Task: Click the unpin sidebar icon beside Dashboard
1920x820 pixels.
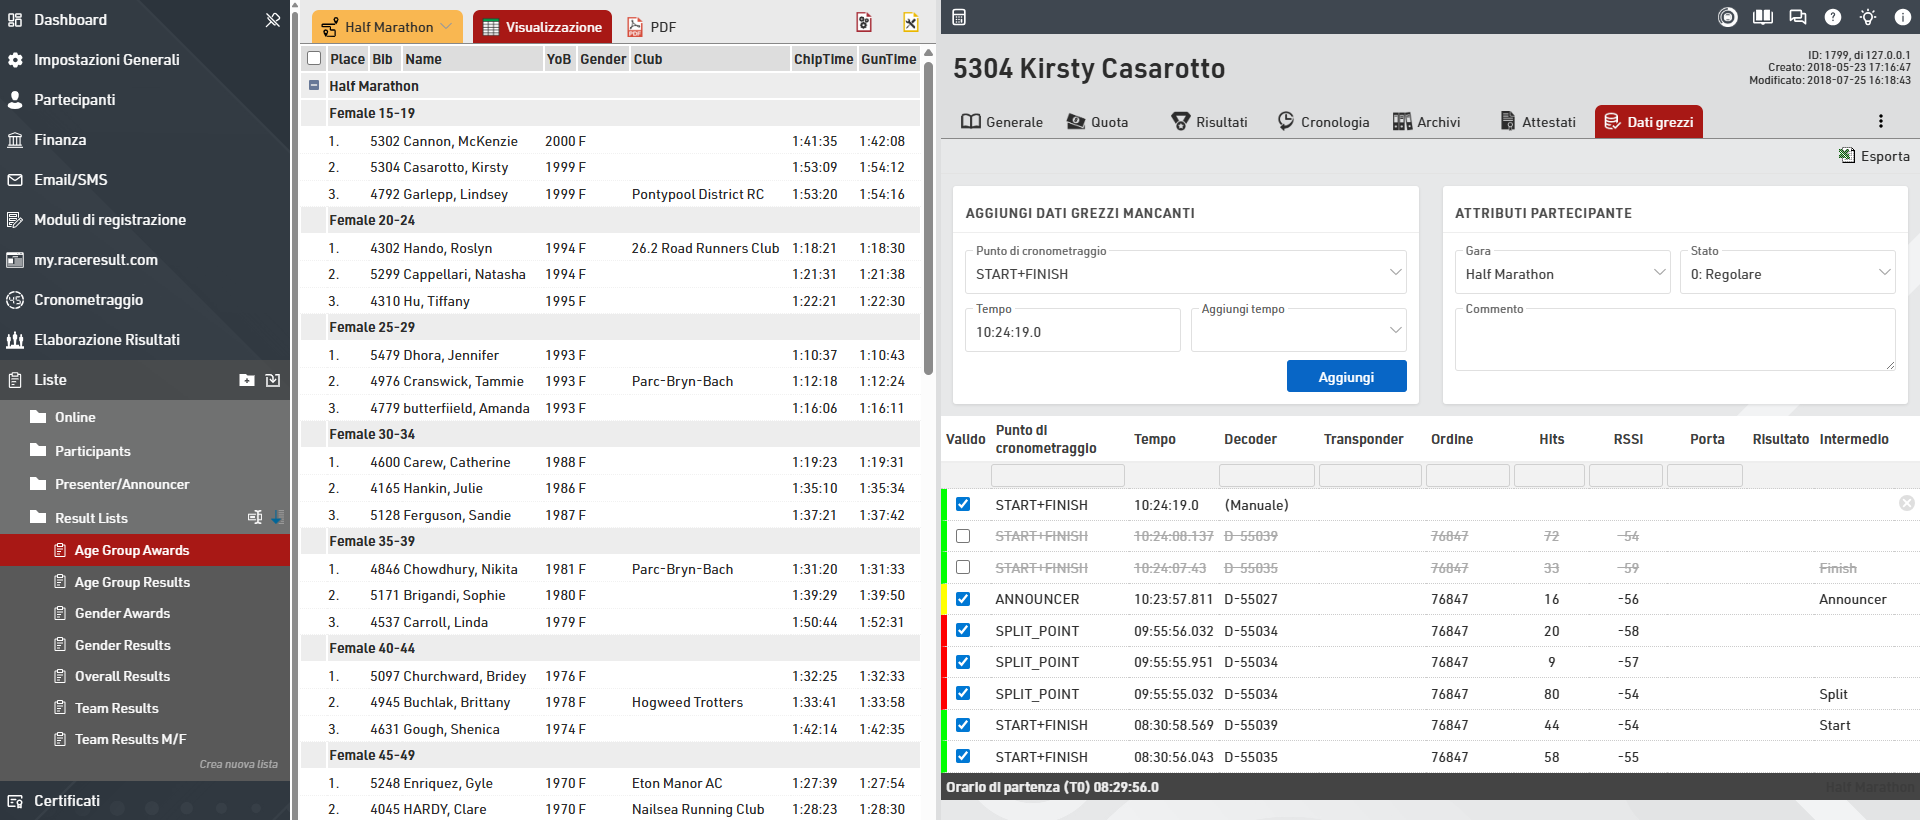Action: (x=272, y=20)
